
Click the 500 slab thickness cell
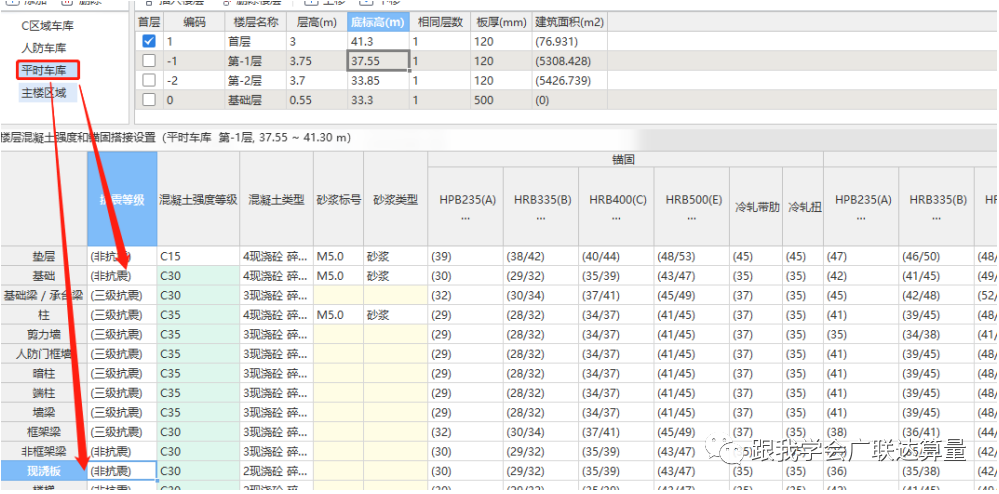(502, 100)
